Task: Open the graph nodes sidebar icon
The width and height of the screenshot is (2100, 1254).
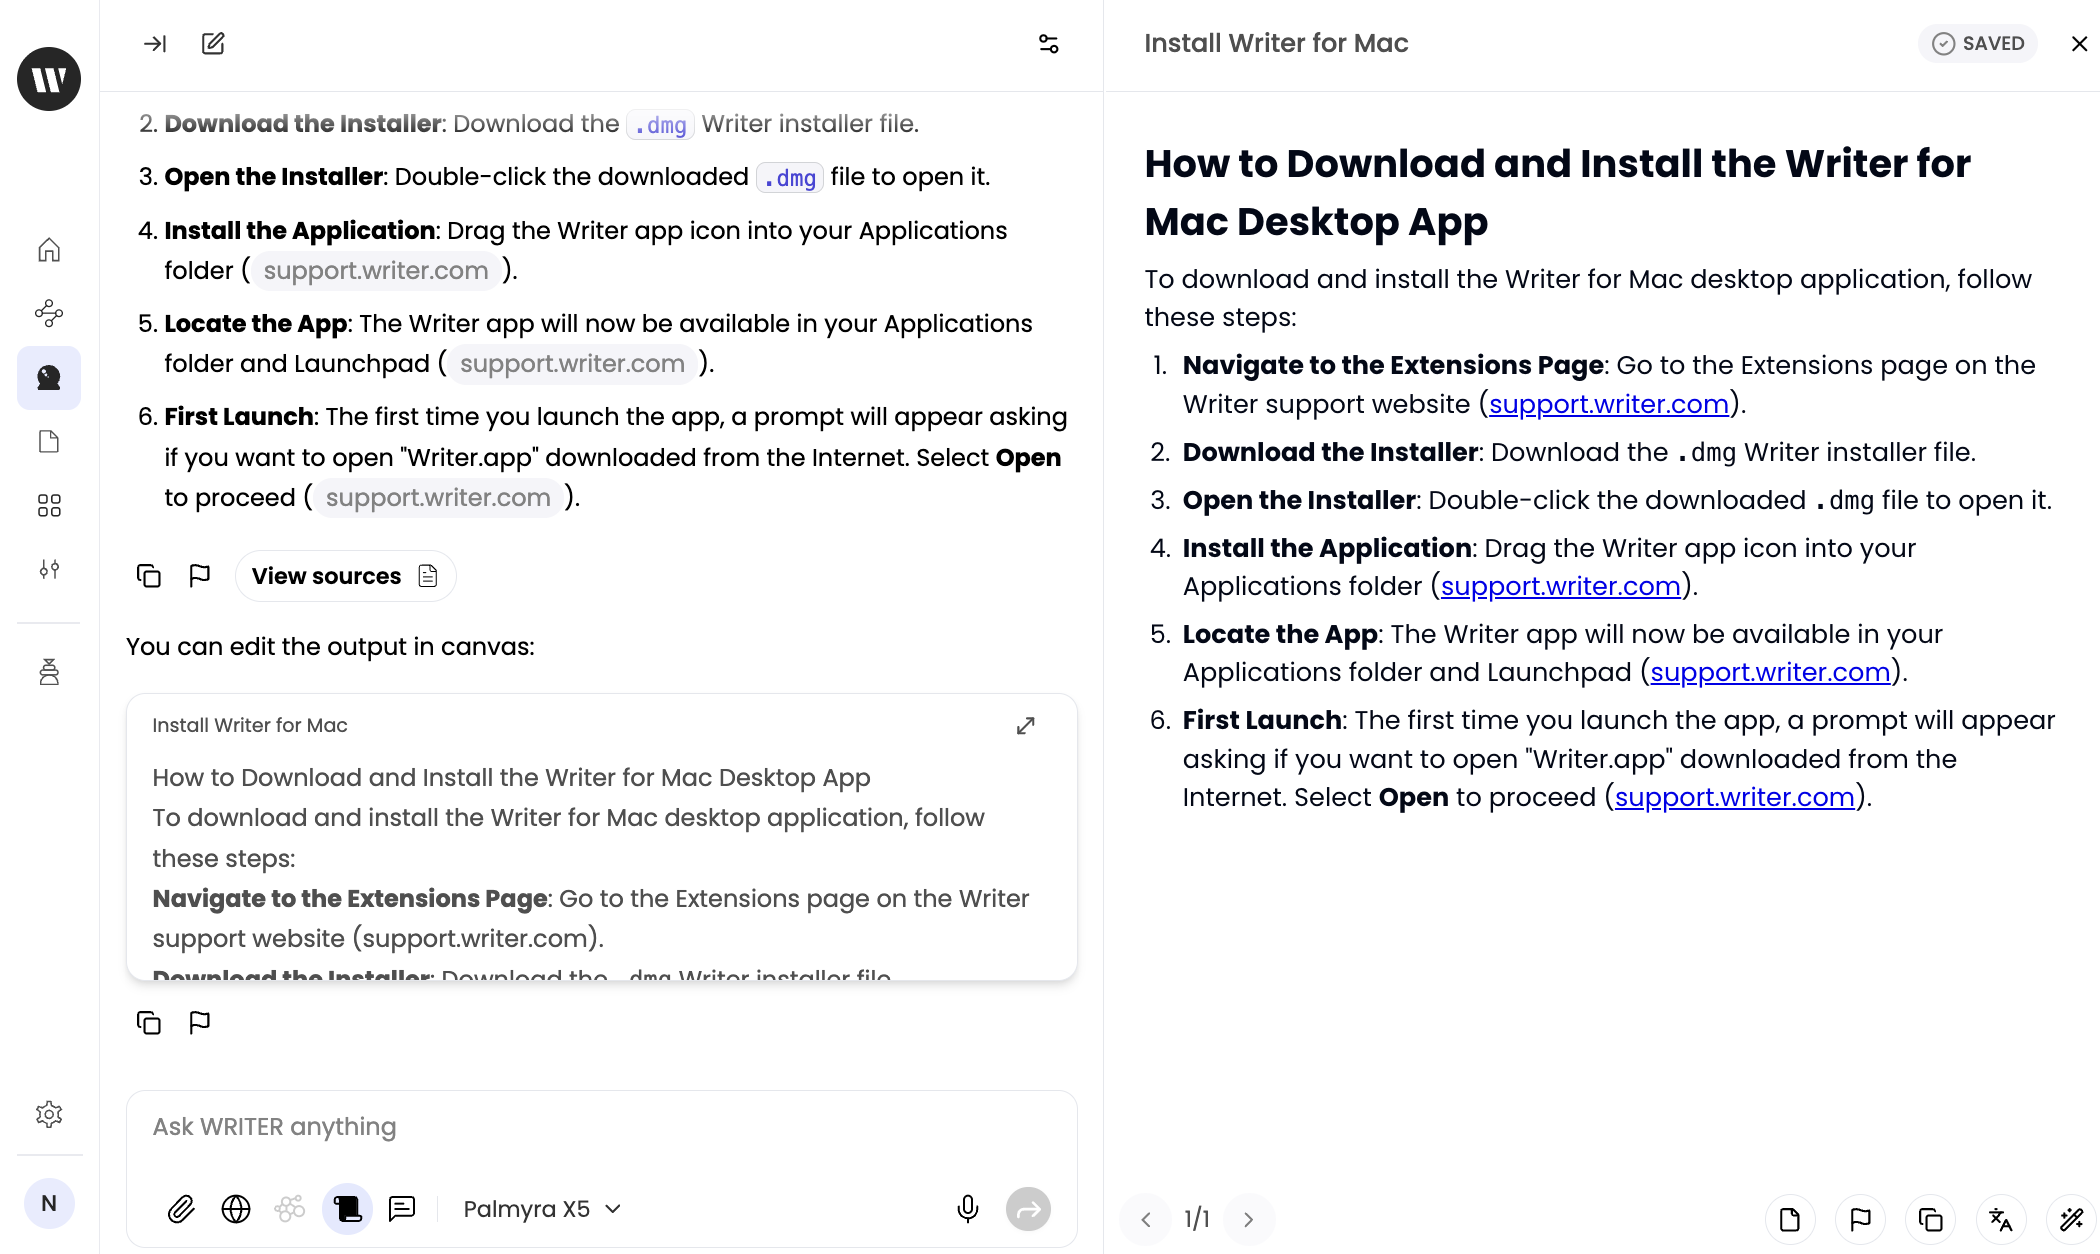Action: [49, 313]
